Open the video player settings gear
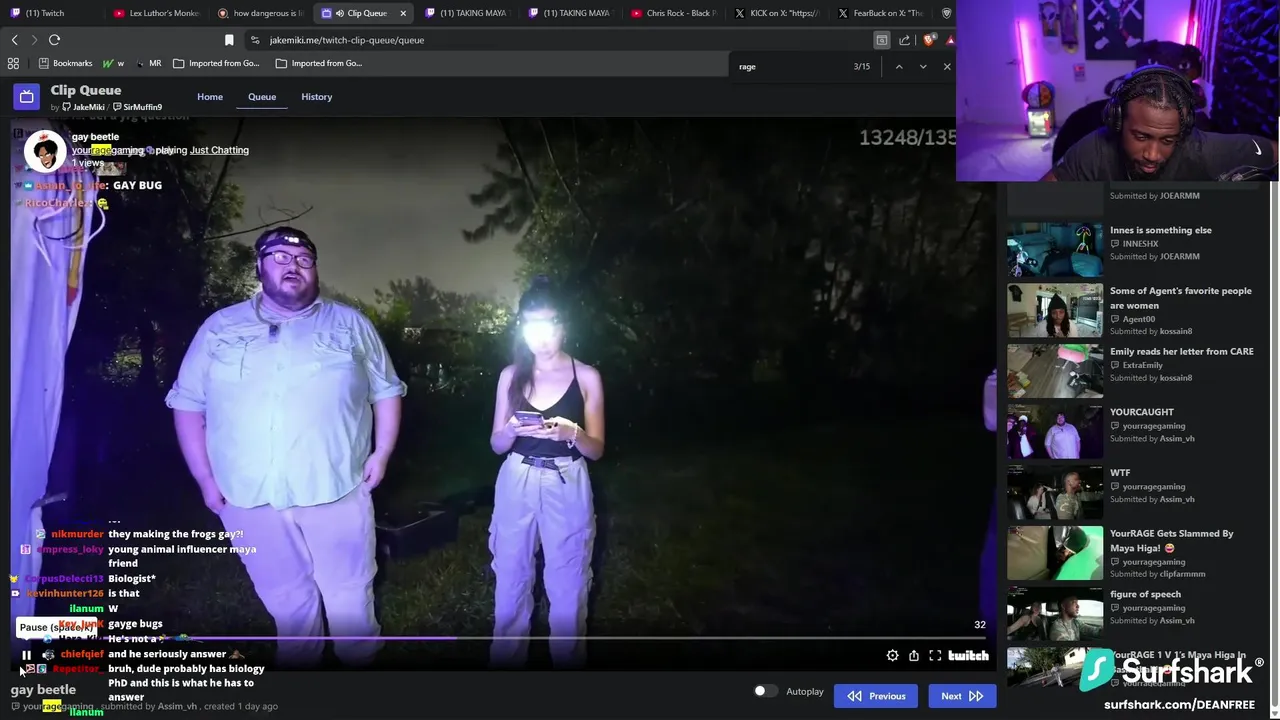 click(x=892, y=656)
